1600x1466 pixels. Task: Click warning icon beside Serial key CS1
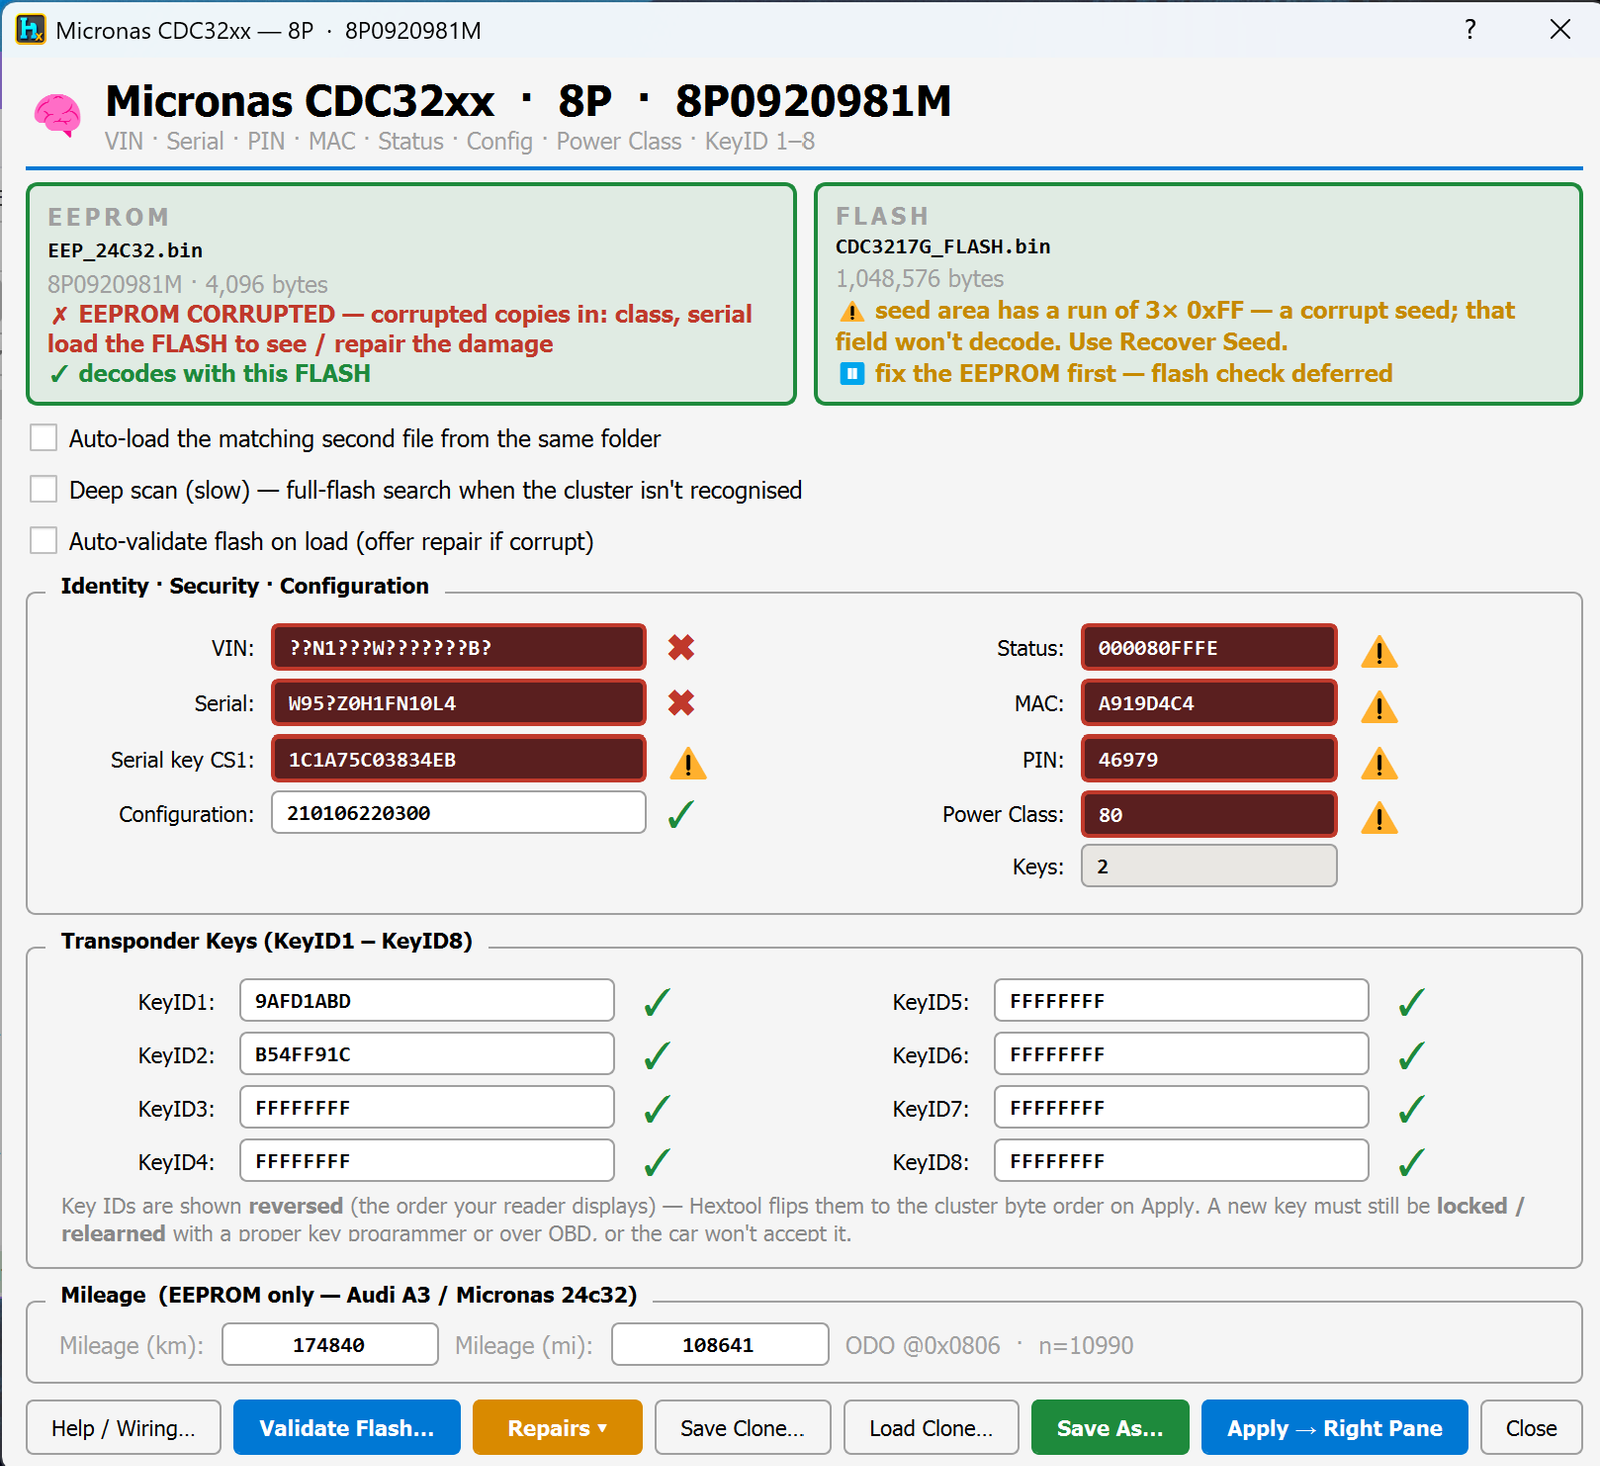click(688, 763)
